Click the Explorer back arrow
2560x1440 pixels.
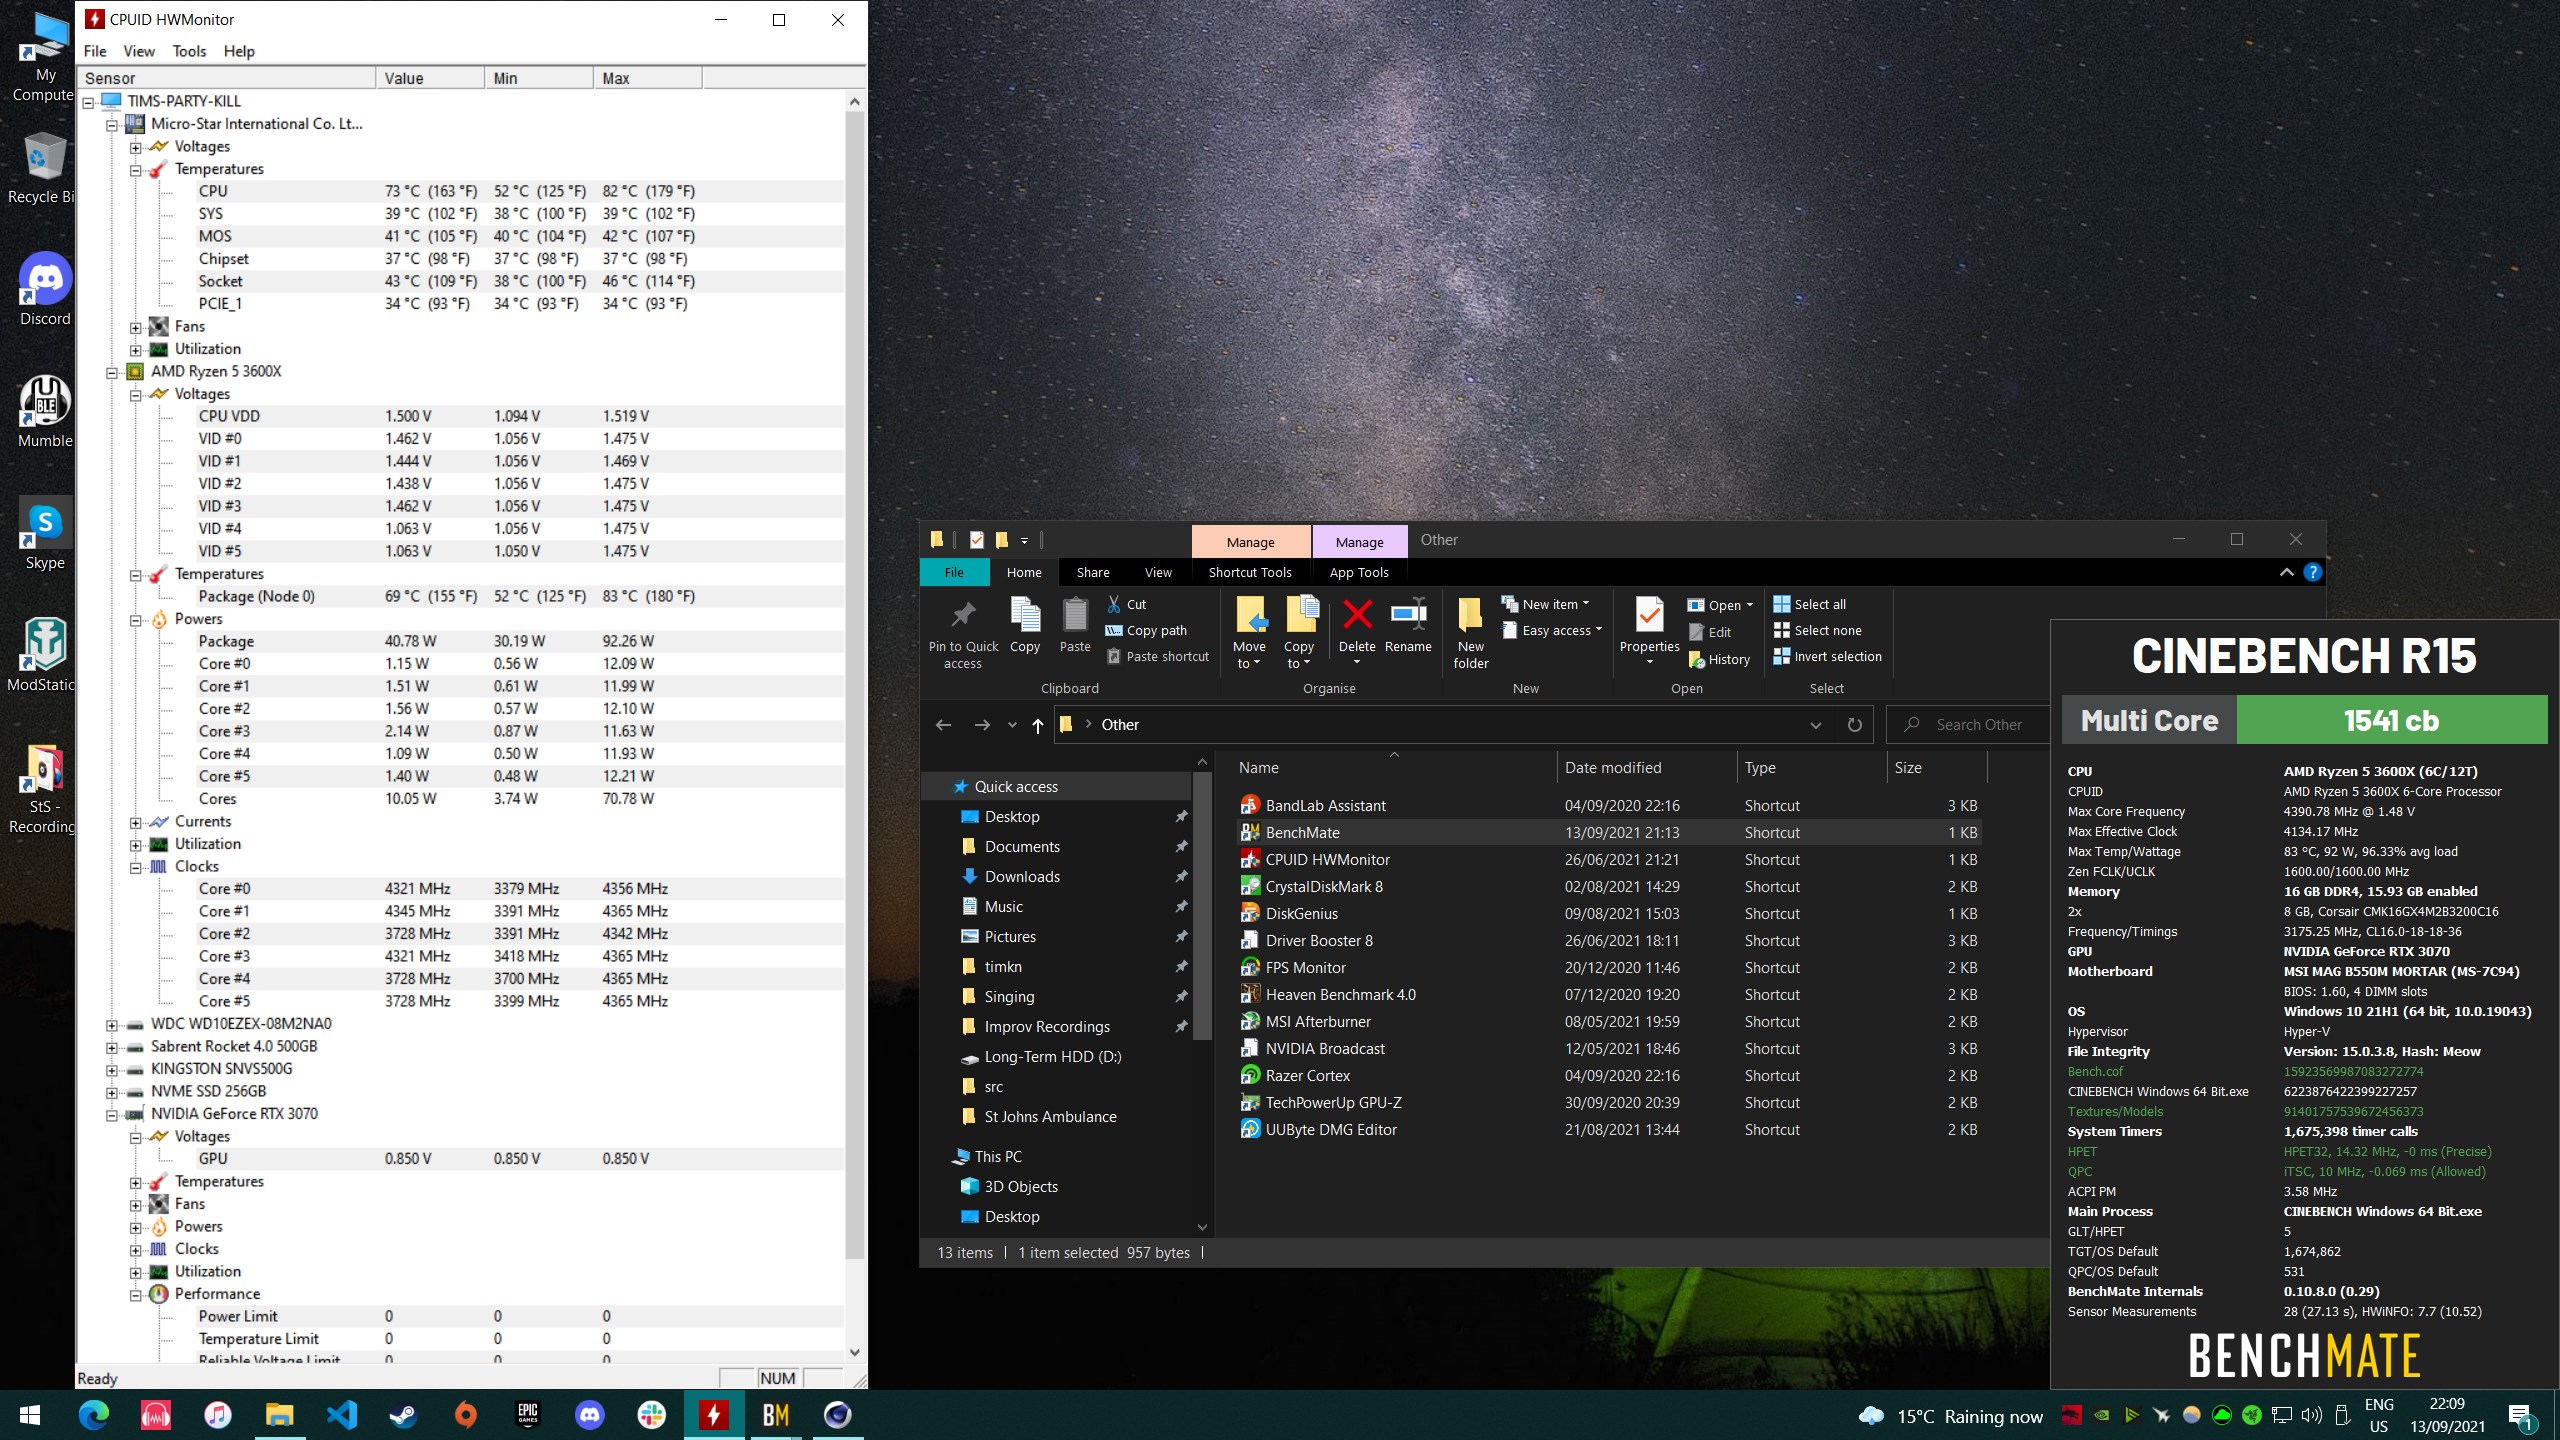point(943,725)
